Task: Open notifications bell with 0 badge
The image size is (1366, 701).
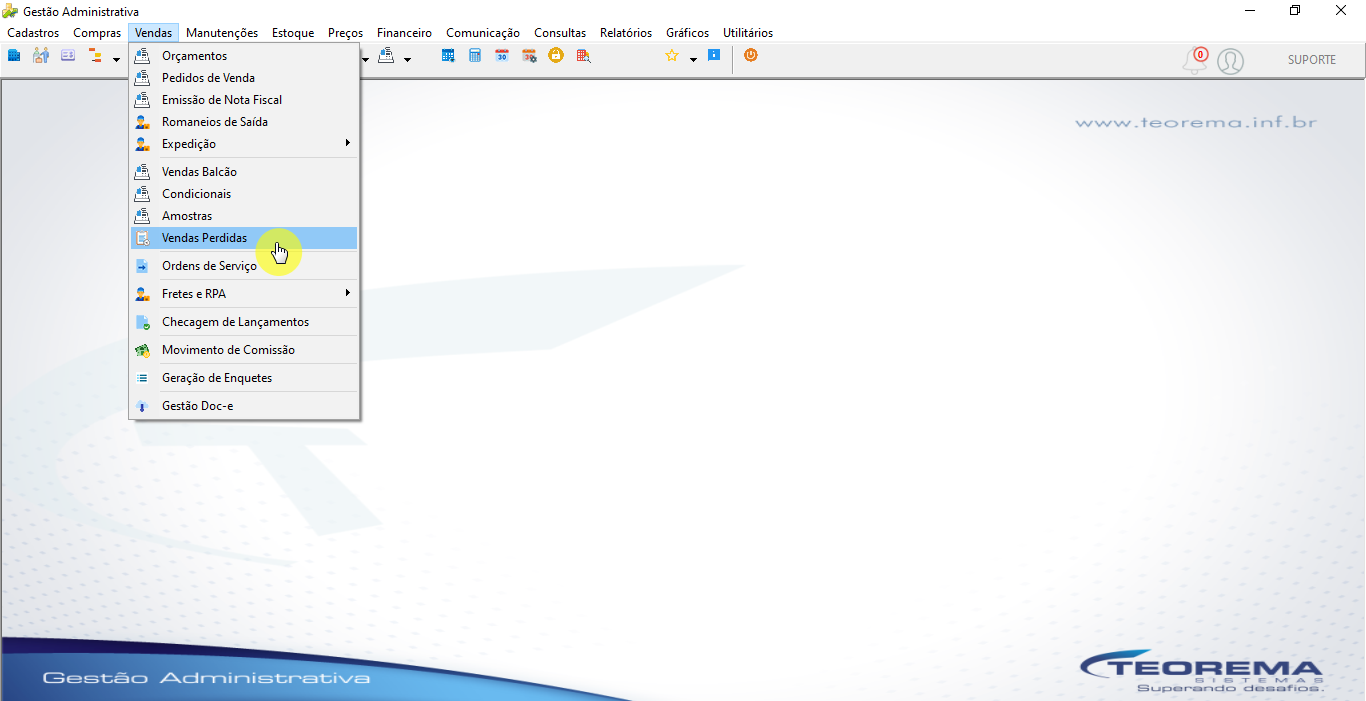Action: click(x=1195, y=60)
